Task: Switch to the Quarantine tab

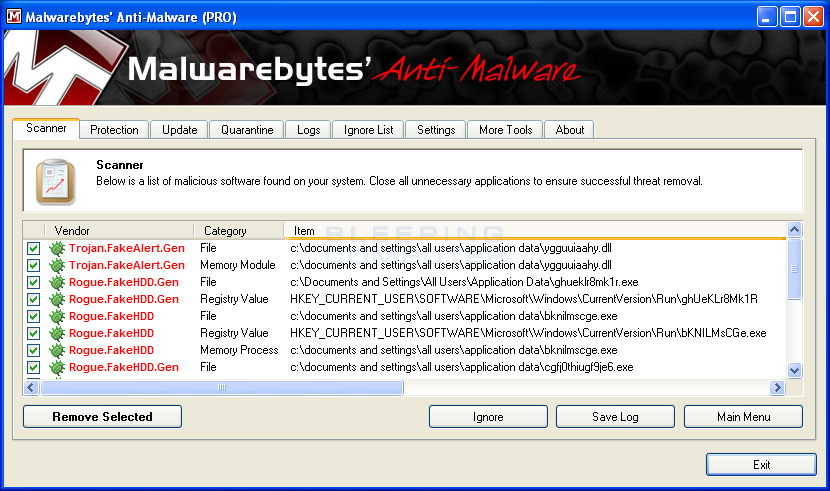Action: 247,130
